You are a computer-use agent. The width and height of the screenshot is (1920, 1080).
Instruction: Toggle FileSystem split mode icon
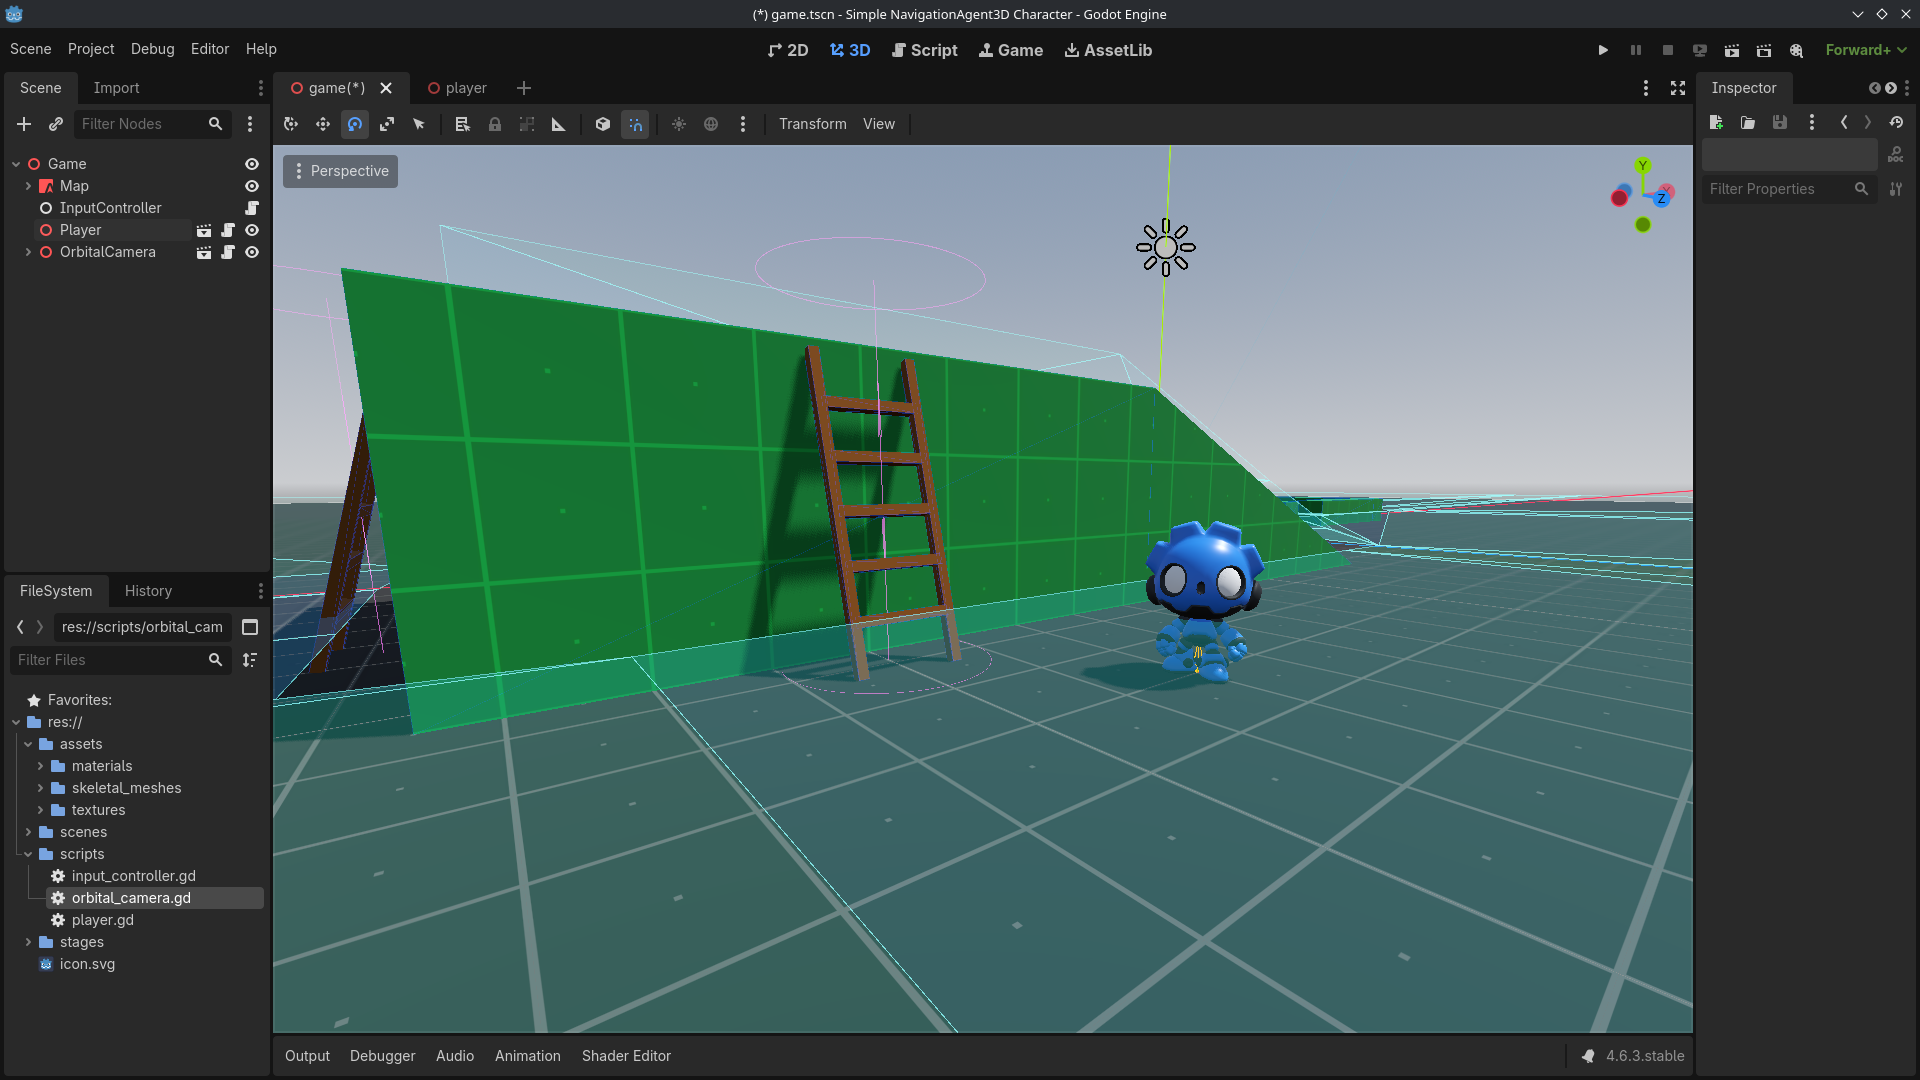(250, 627)
